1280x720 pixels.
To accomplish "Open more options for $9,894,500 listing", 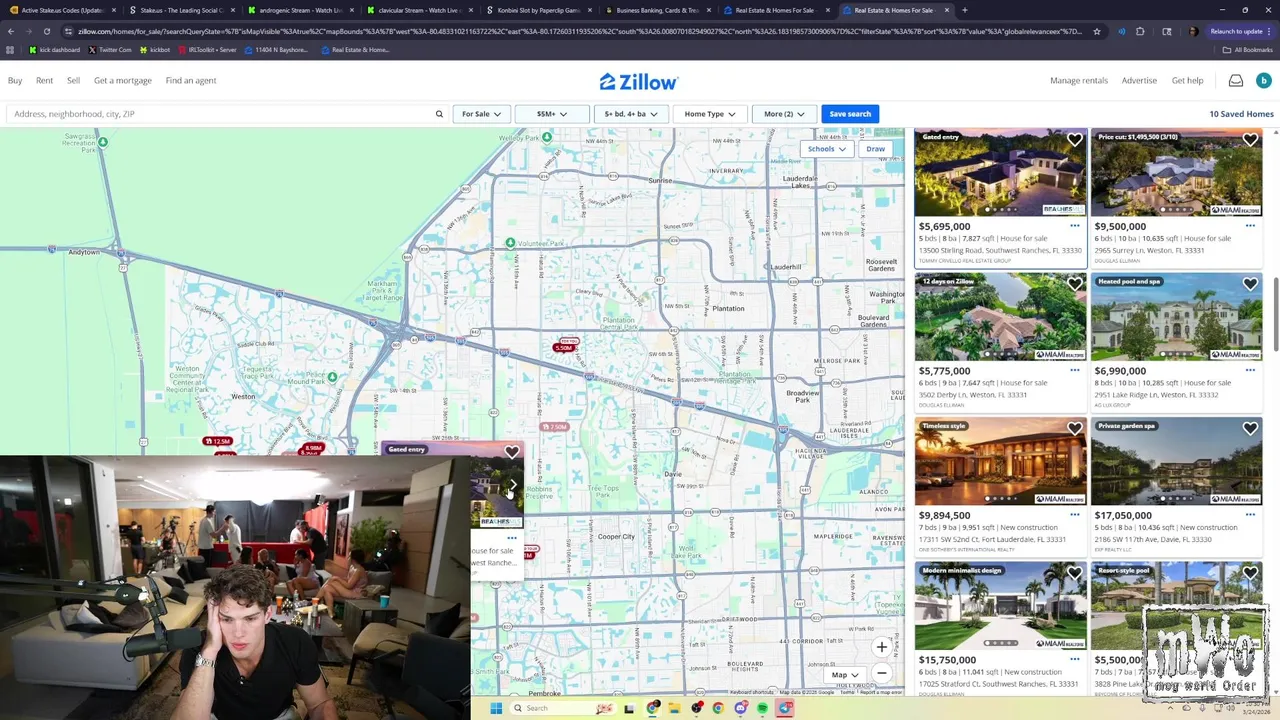I will pos(1075,515).
